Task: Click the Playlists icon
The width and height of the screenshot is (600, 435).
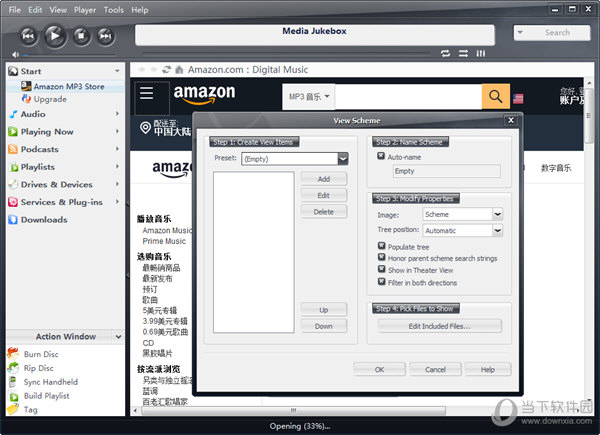Action: (x=14, y=167)
